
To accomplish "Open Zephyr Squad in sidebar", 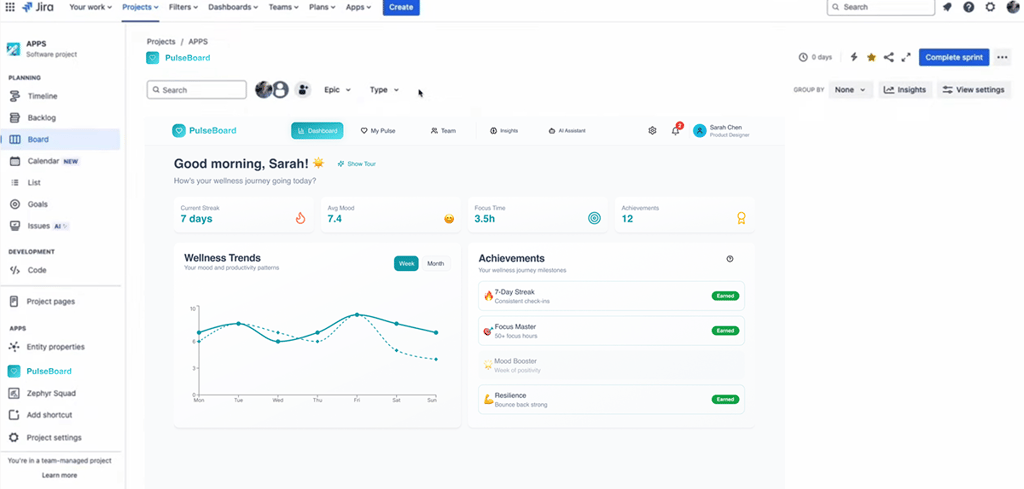I will coord(60,393).
